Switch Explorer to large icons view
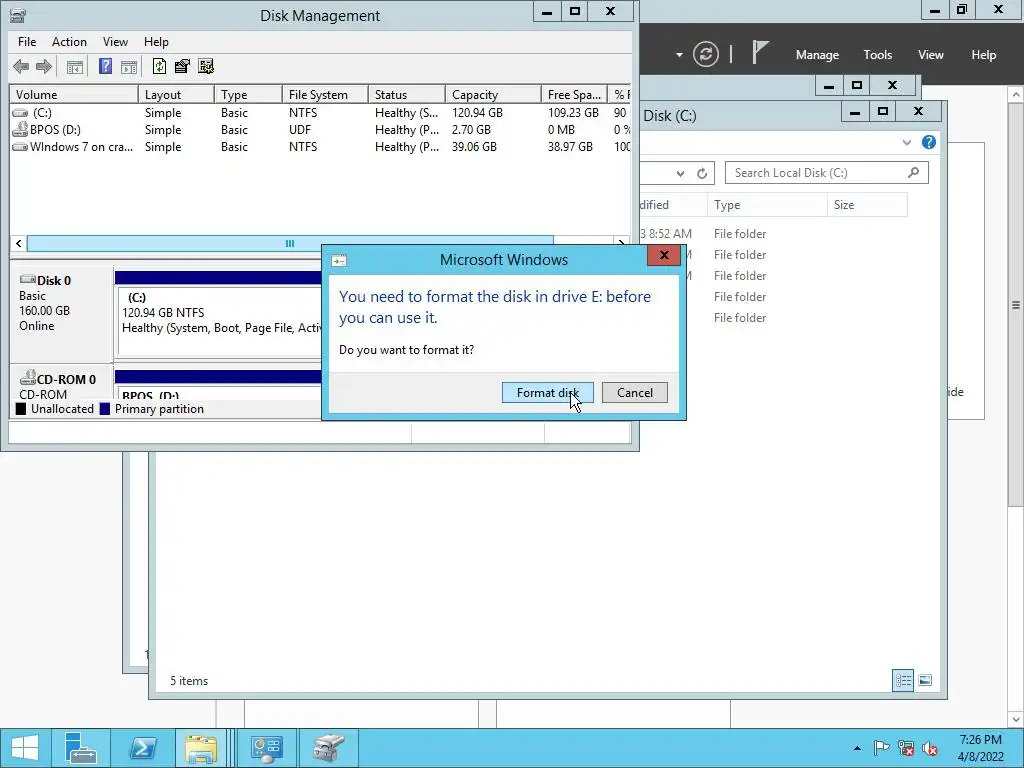Screen dimensions: 1024x768 (x=925, y=680)
